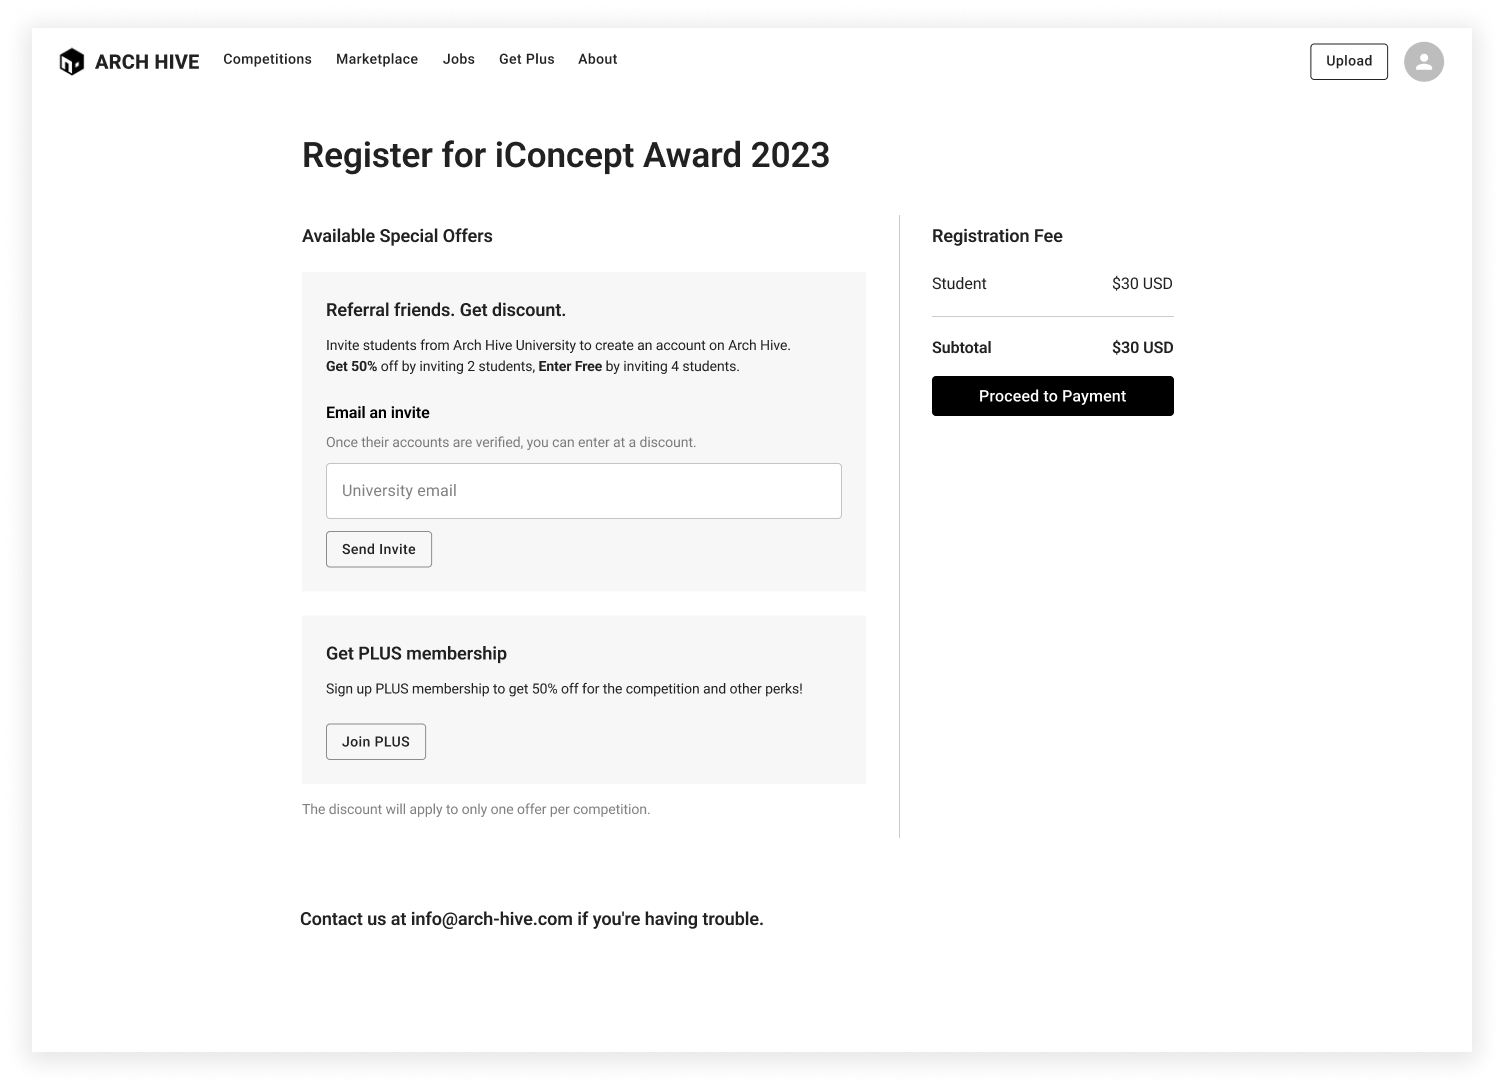The height and width of the screenshot is (1088, 1504).
Task: Click the ARCH HIVE wordmark text
Action: [x=147, y=62]
